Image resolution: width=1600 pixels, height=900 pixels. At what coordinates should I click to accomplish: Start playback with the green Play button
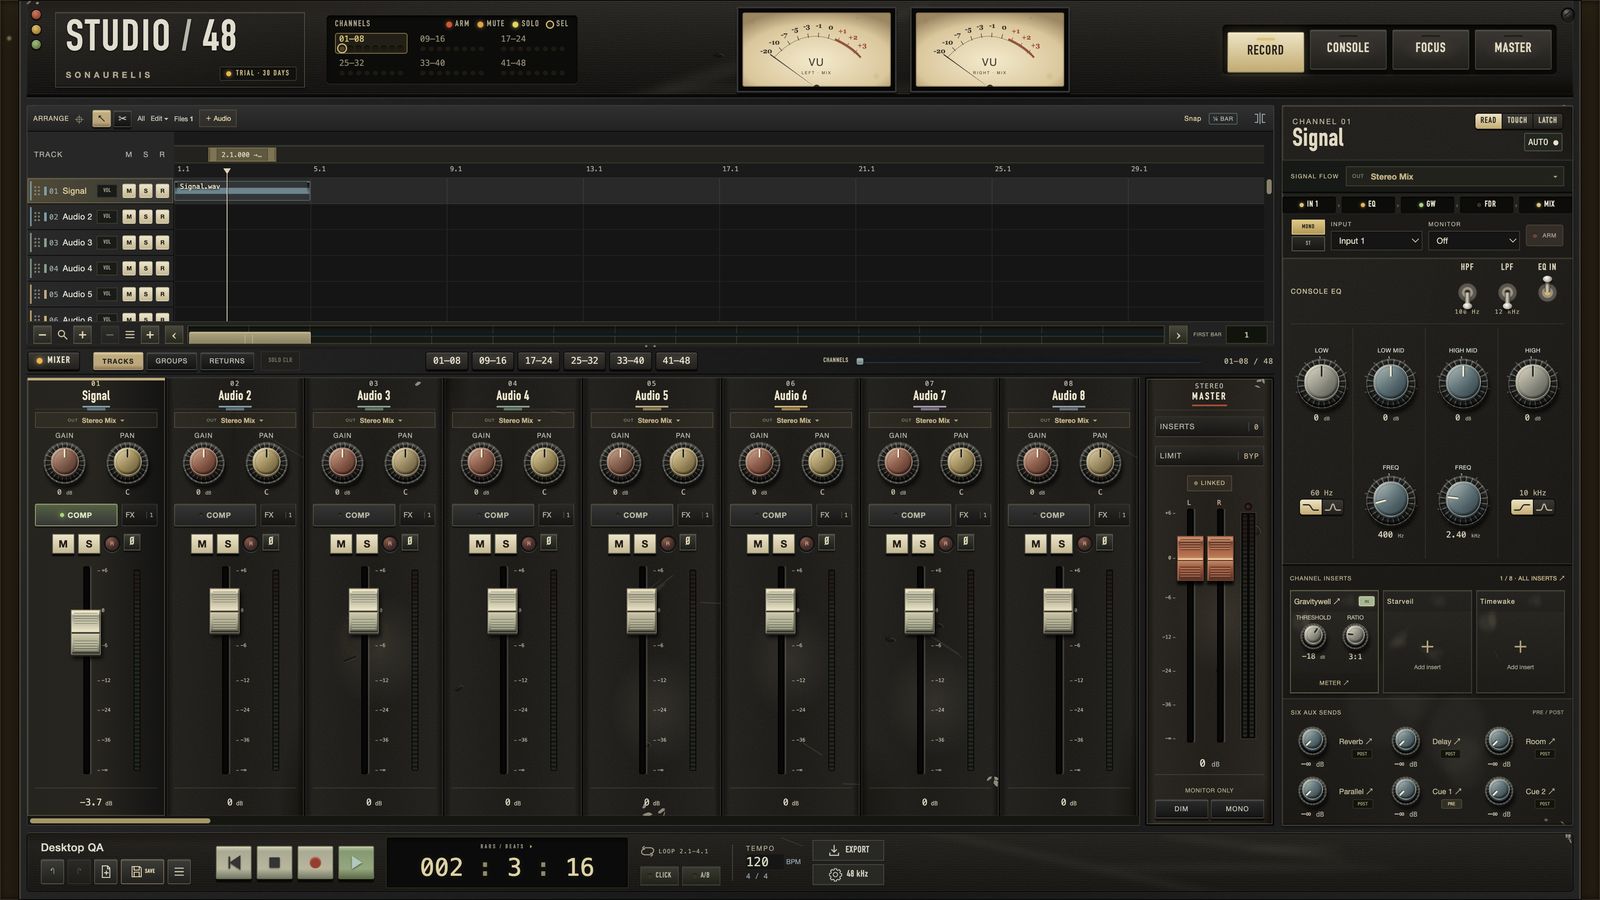(356, 862)
